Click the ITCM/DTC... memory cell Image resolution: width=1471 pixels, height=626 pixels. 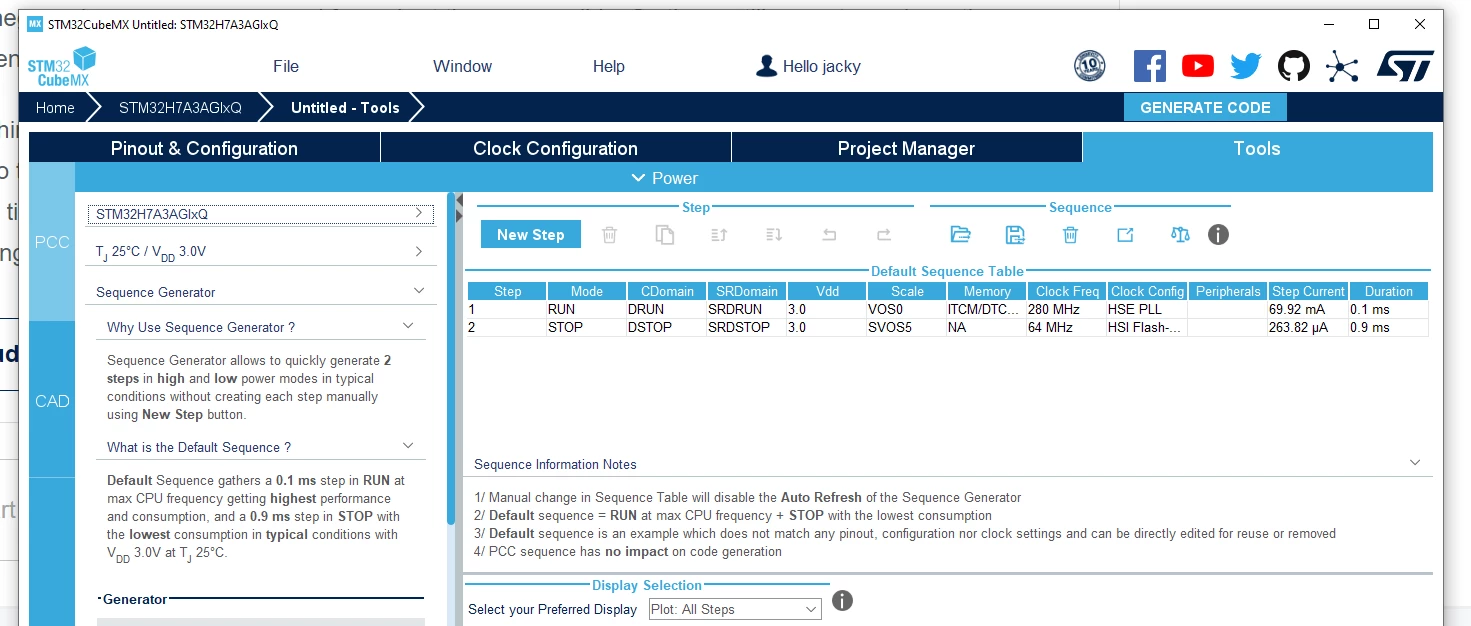(x=986, y=310)
